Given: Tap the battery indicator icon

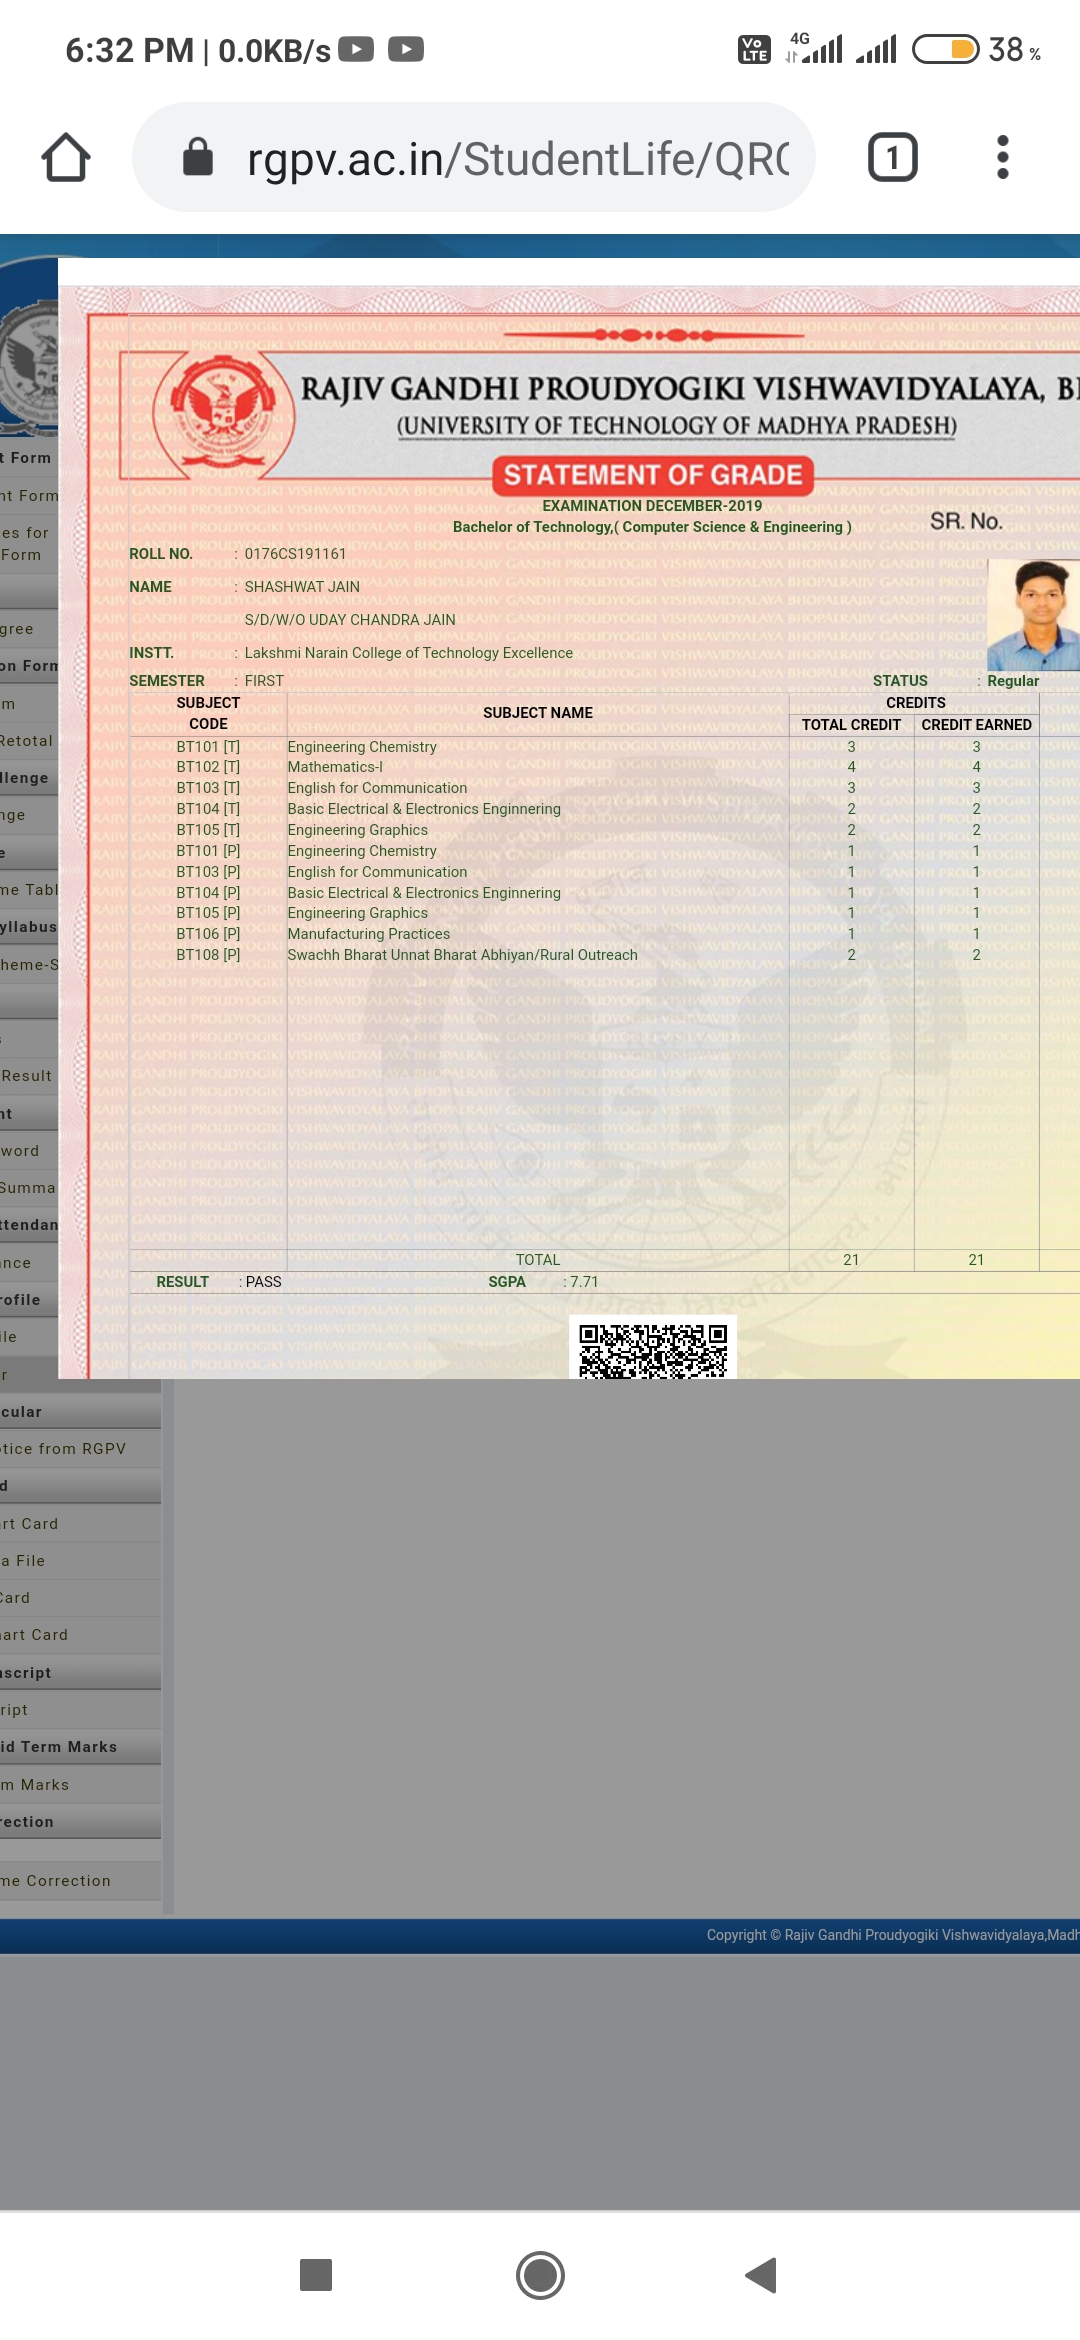Looking at the screenshot, I should (x=945, y=49).
